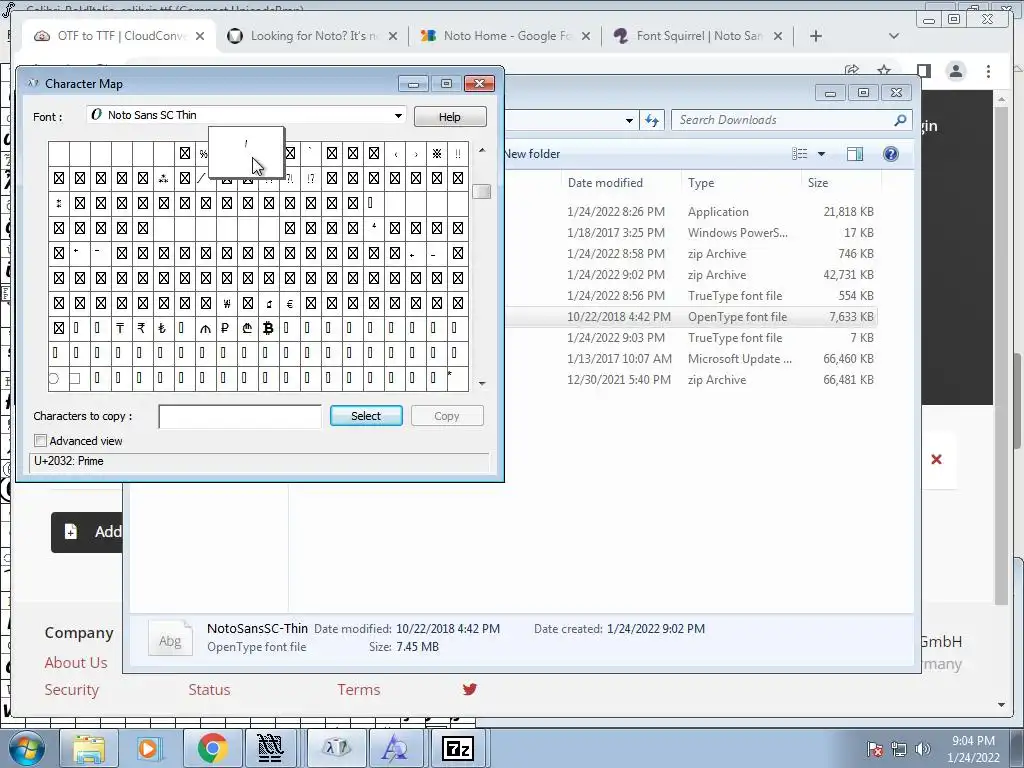Click the Add file button on CloudConvert
This screenshot has width=1024, height=768.
tap(88, 532)
